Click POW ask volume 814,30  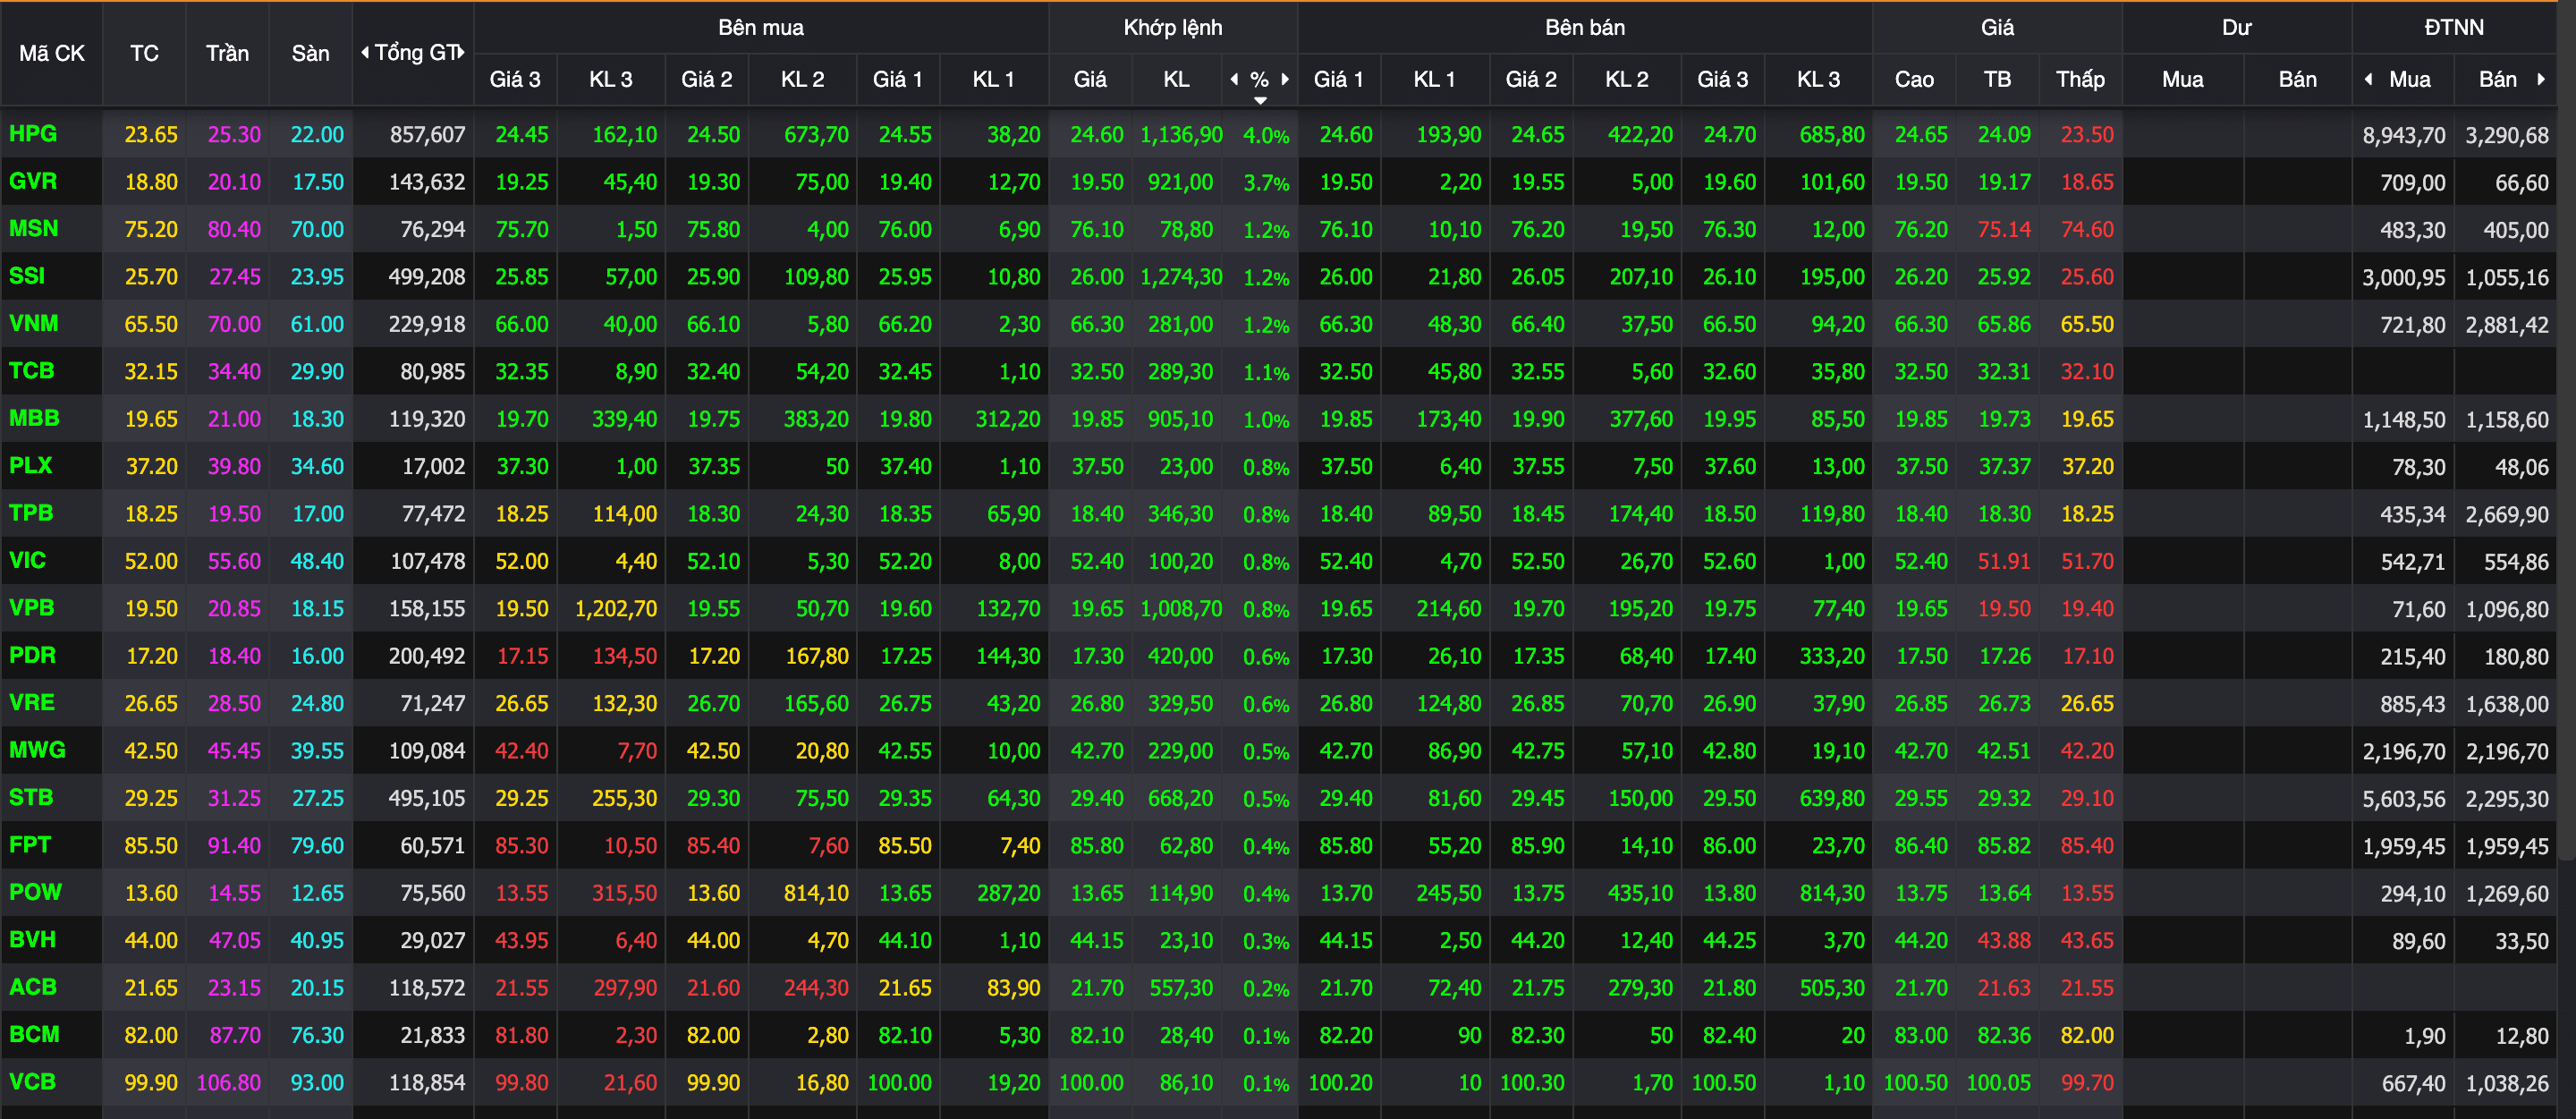tap(1832, 893)
